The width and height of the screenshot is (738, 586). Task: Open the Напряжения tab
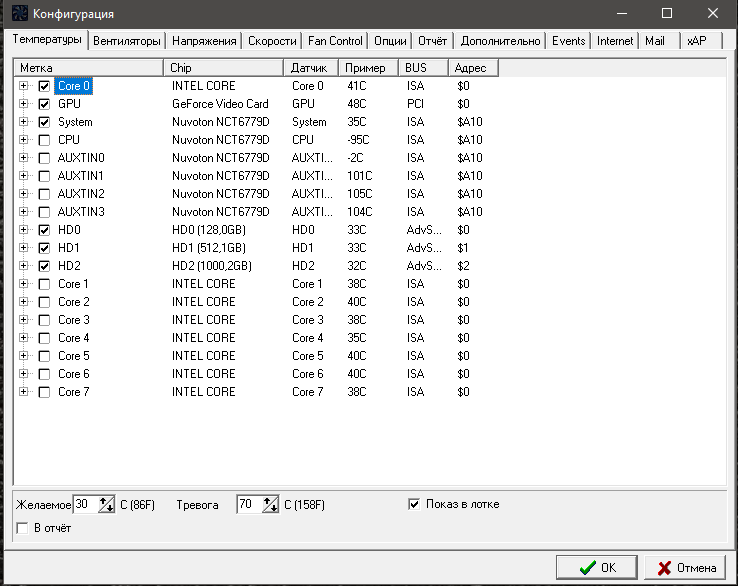(x=204, y=41)
